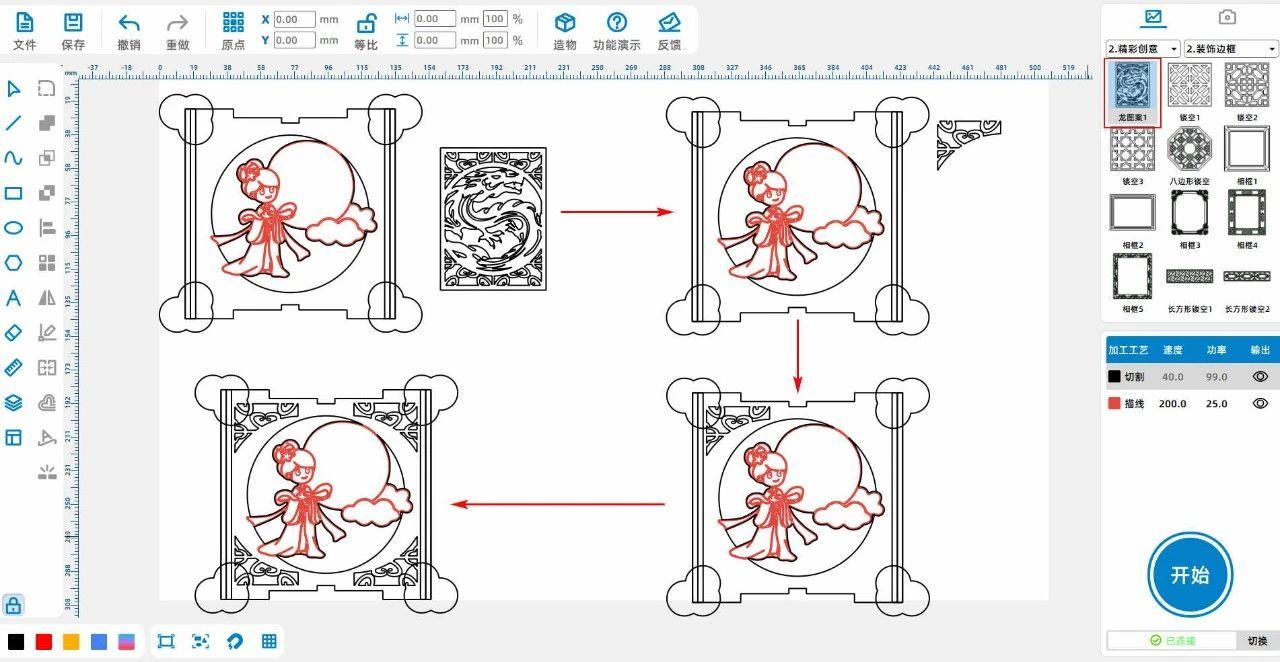This screenshot has width=1280, height=662.
Task: Expand the 2.精彩创意 category dropdown
Action: coord(1143,48)
